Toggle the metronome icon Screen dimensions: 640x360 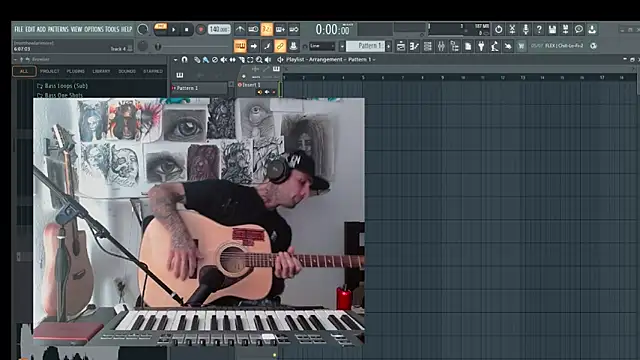240,29
